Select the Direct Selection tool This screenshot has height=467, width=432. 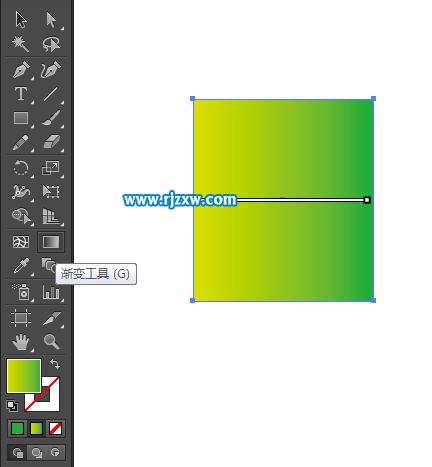coord(51,20)
